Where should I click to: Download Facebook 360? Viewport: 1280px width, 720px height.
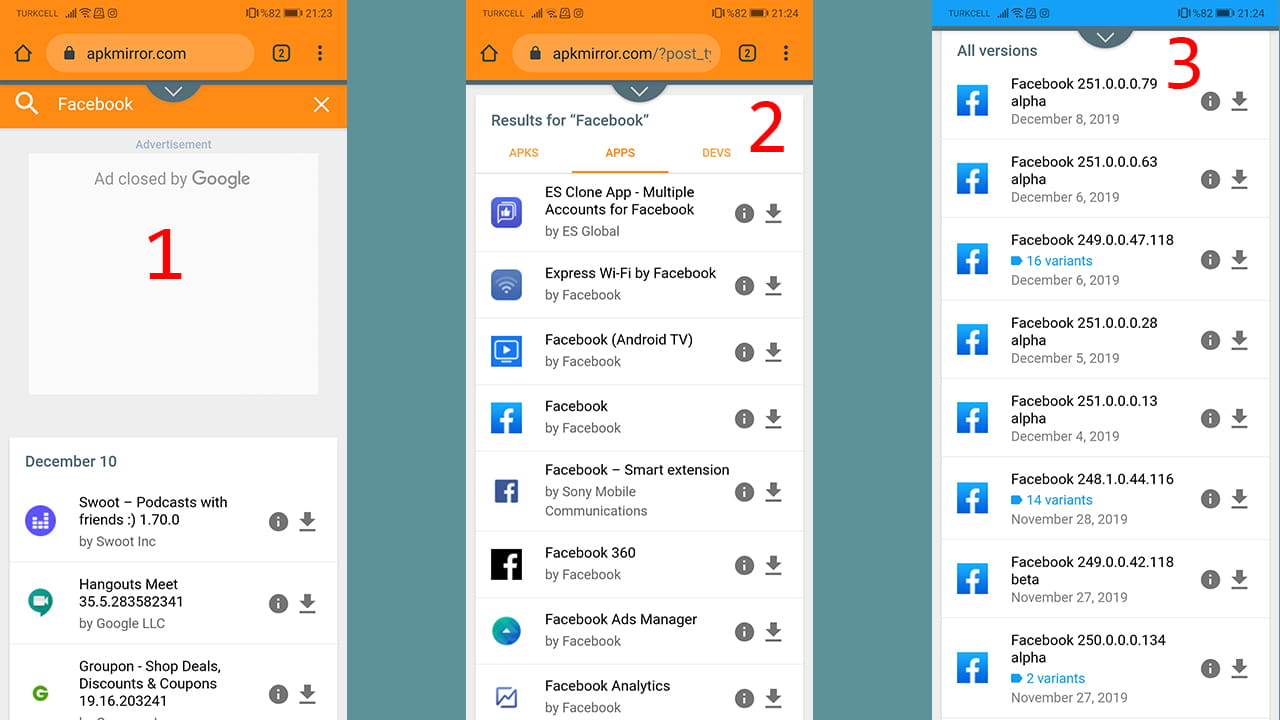coord(773,565)
